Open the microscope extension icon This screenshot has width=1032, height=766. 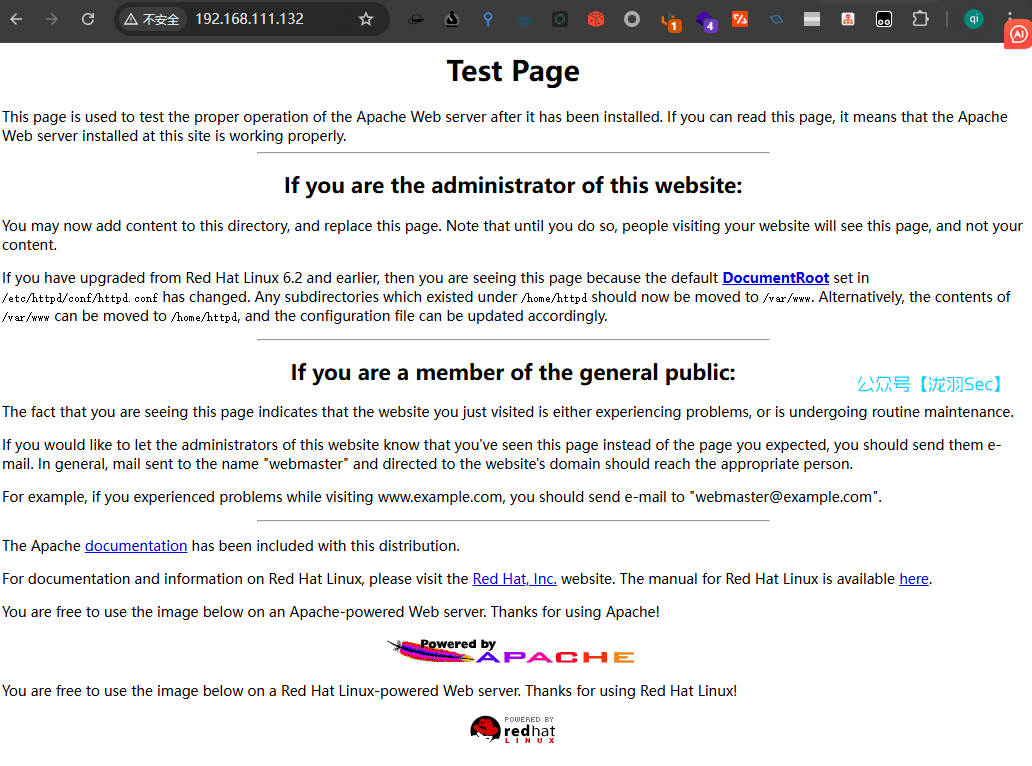click(452, 19)
